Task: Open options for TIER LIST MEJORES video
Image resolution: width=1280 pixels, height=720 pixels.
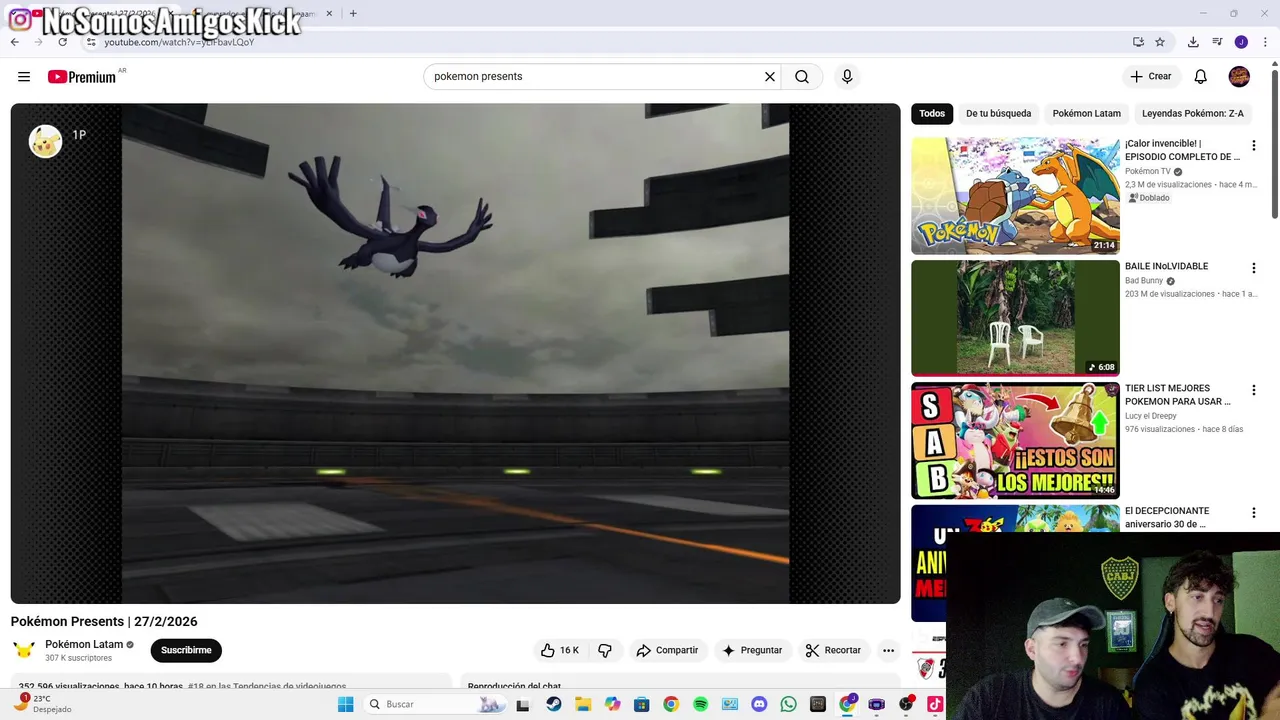Action: (x=1253, y=390)
